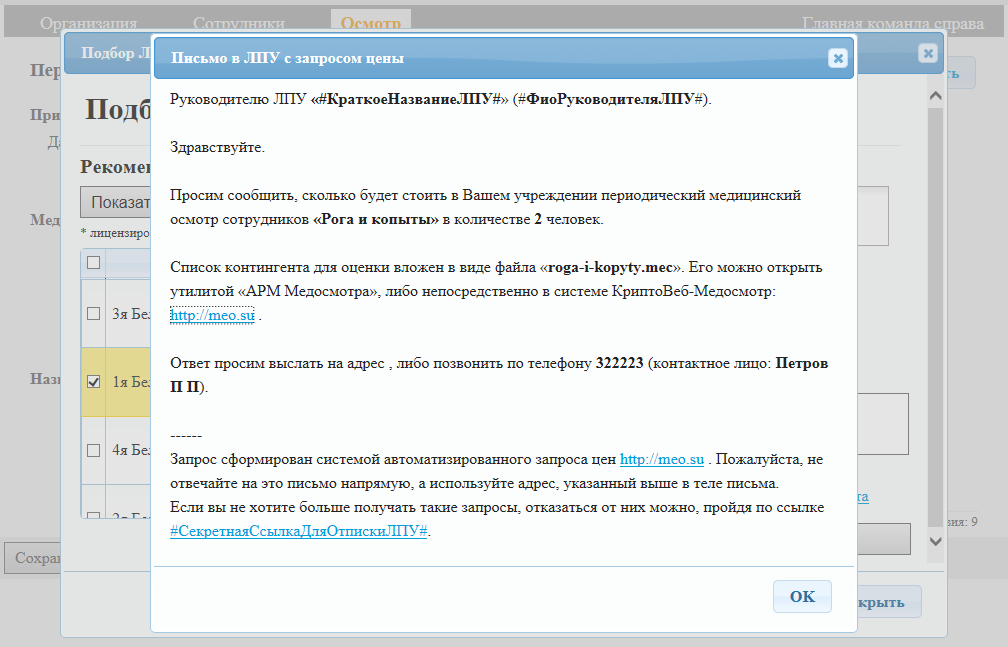Toggle the select-all checkbox in the table header
This screenshot has height=647, width=1008.
[94, 263]
